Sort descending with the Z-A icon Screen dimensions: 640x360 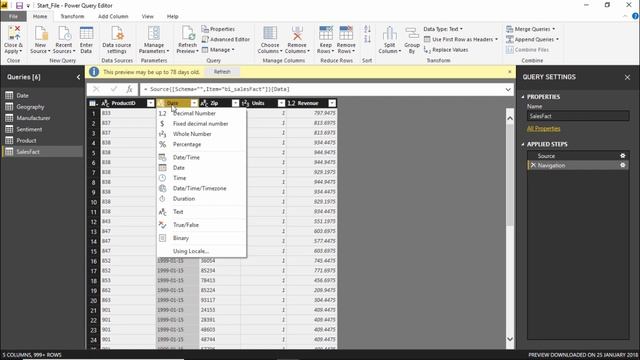click(367, 39)
